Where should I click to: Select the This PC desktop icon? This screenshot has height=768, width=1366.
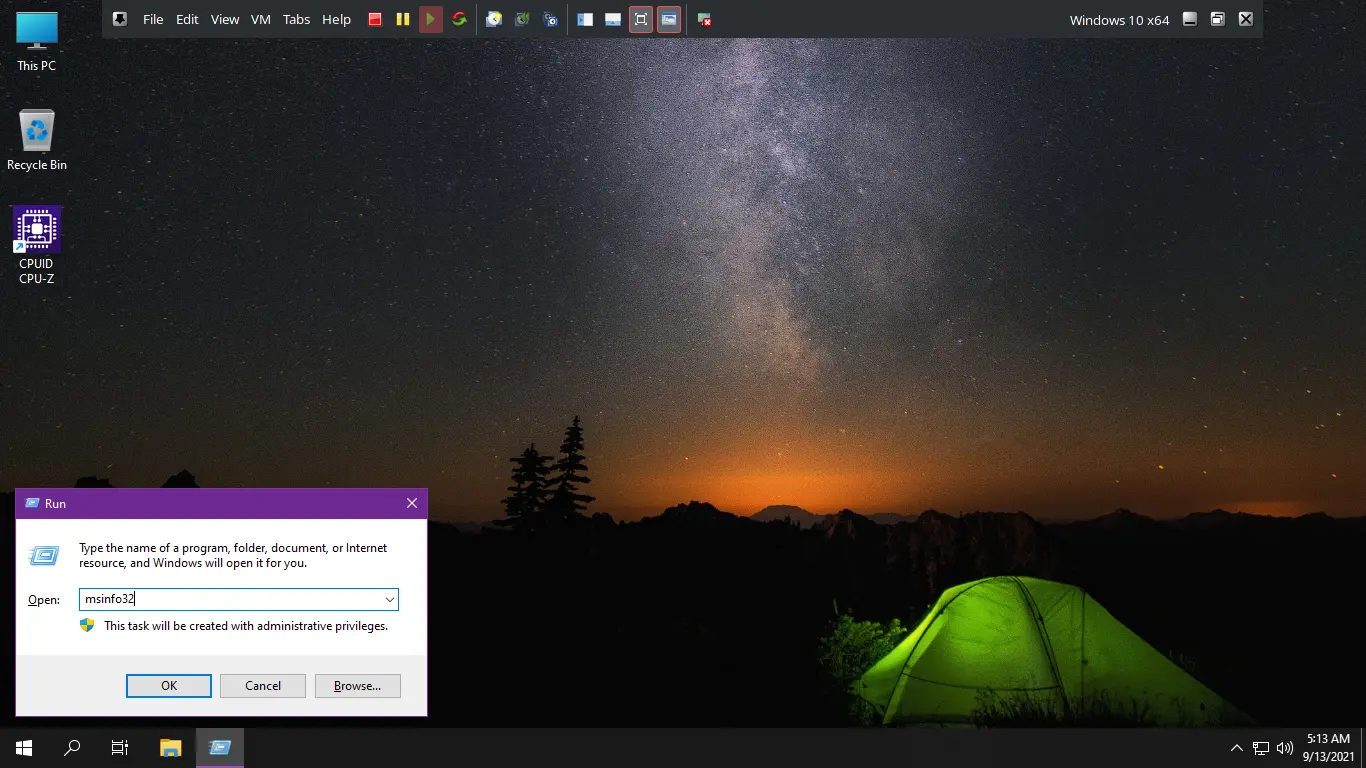37,42
